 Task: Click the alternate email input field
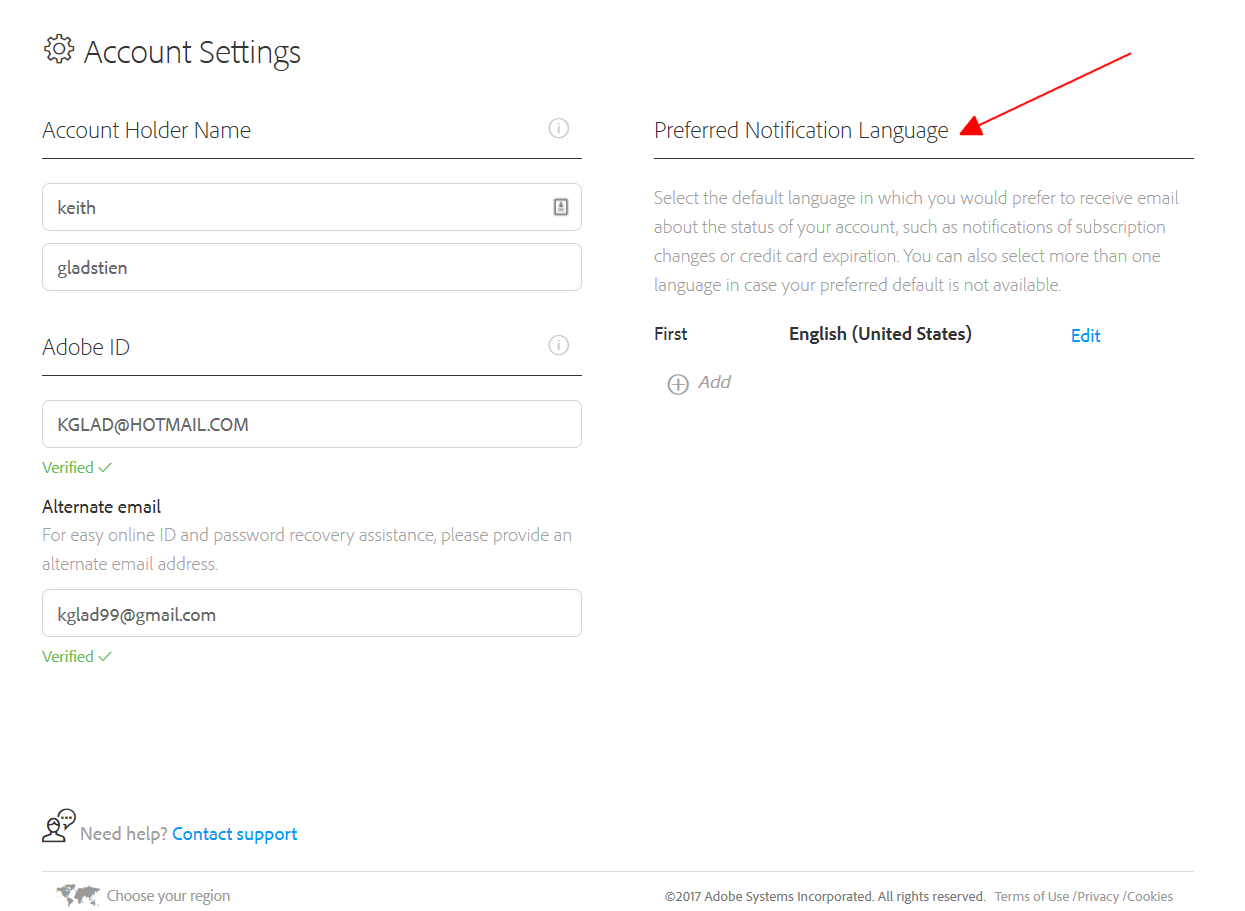tap(311, 613)
